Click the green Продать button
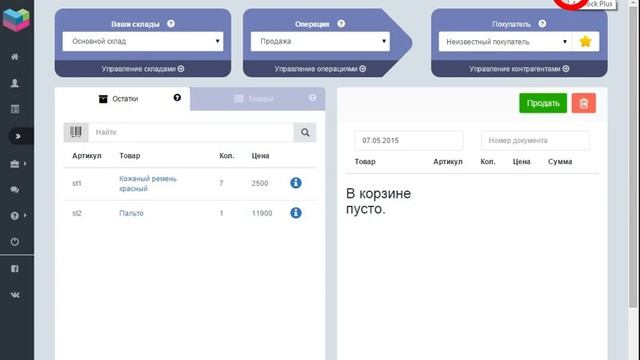Screen dimensions: 640x360 [543, 103]
